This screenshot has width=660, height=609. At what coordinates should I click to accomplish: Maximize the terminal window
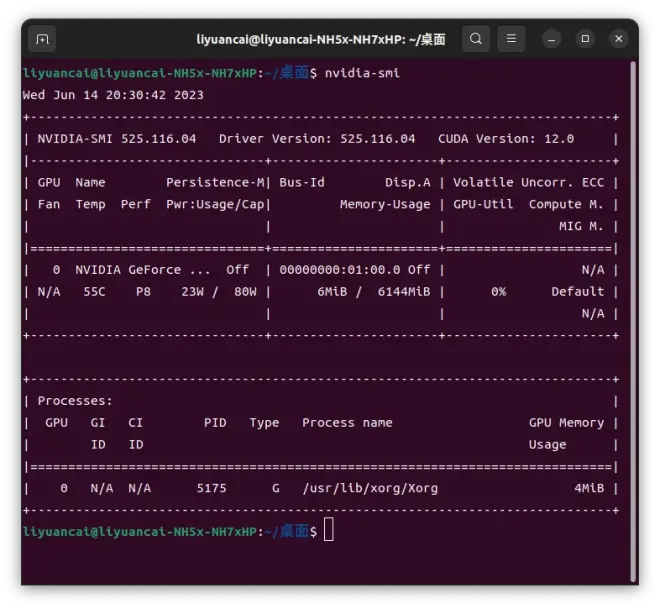(x=585, y=39)
